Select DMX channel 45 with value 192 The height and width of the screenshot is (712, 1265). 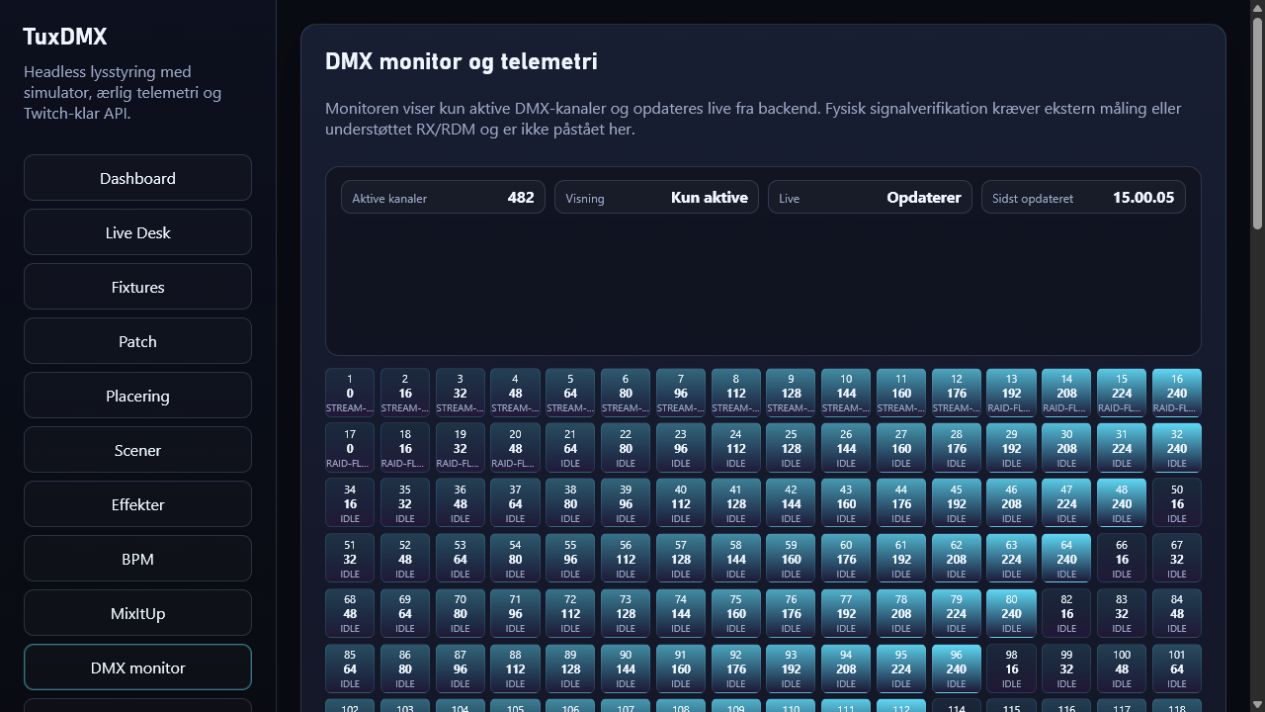(957, 503)
